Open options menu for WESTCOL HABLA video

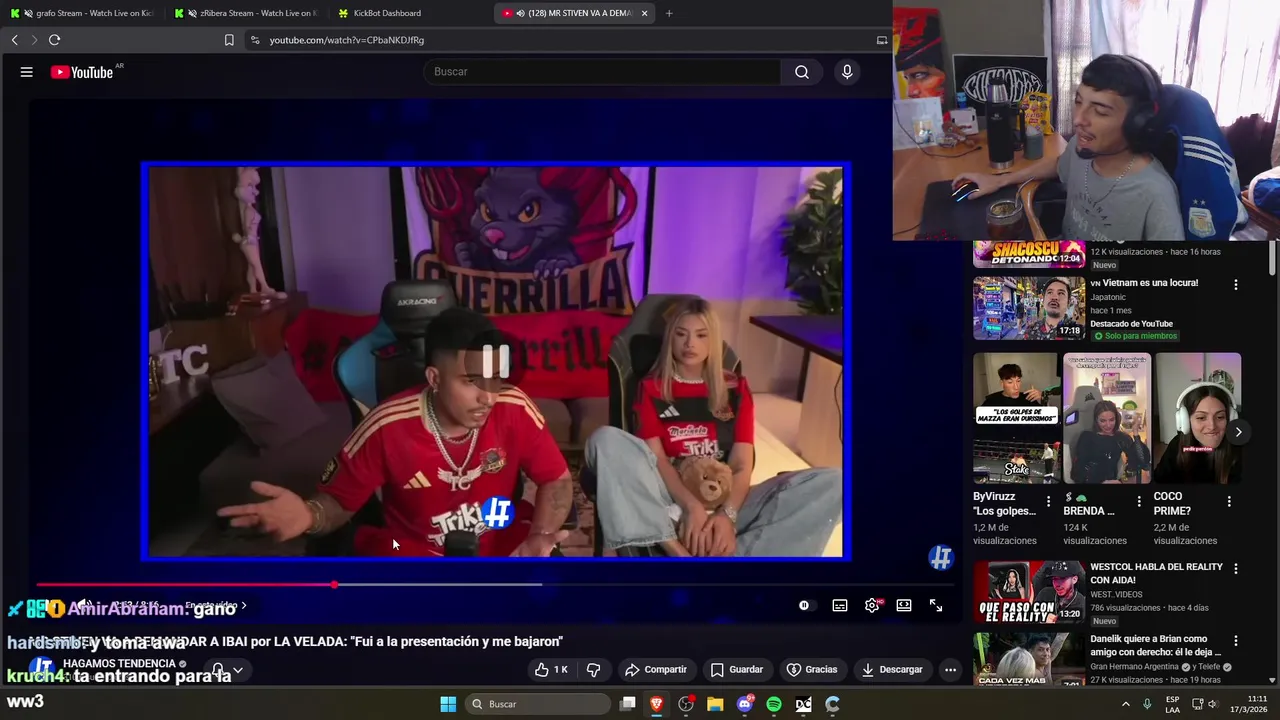(x=1236, y=568)
